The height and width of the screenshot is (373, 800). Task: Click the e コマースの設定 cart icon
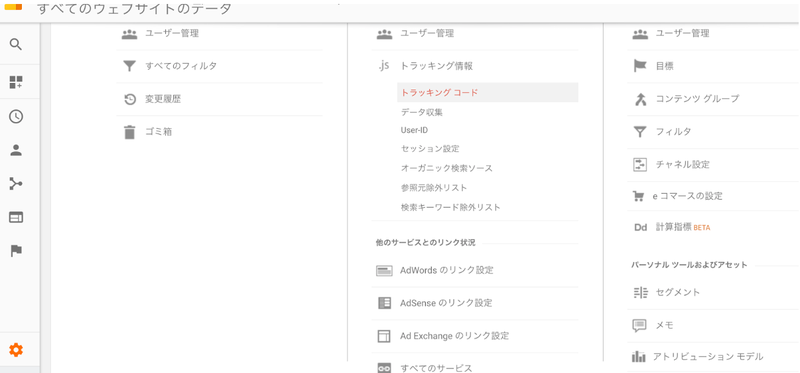(638, 196)
